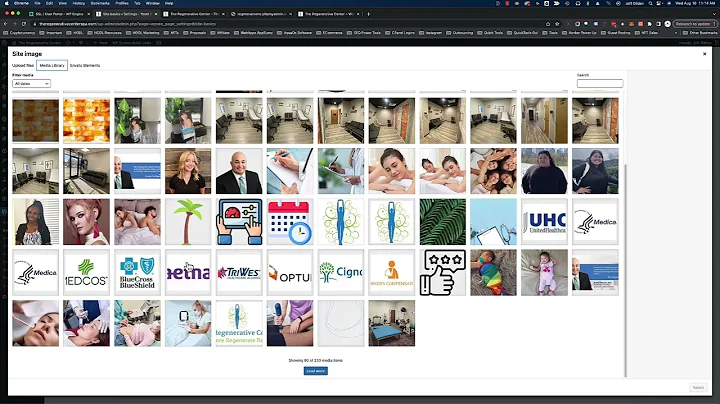Image resolution: width=720 pixels, height=404 pixels.
Task: Open the Profiles menu
Action: pos(122,3)
